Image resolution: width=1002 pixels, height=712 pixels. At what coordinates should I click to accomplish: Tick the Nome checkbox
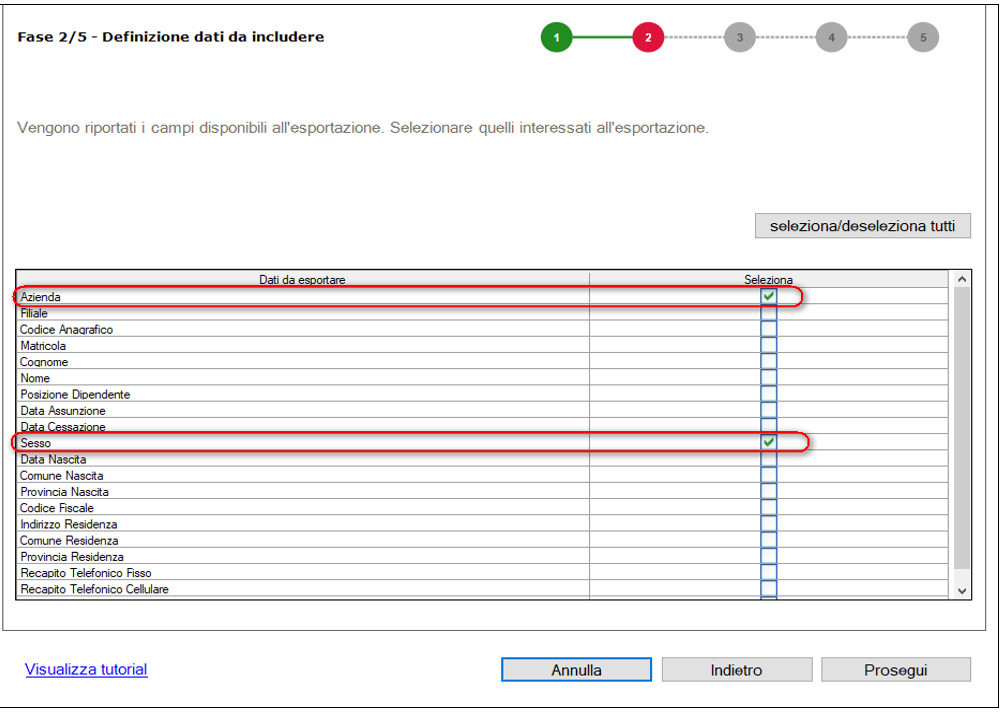[x=769, y=378]
